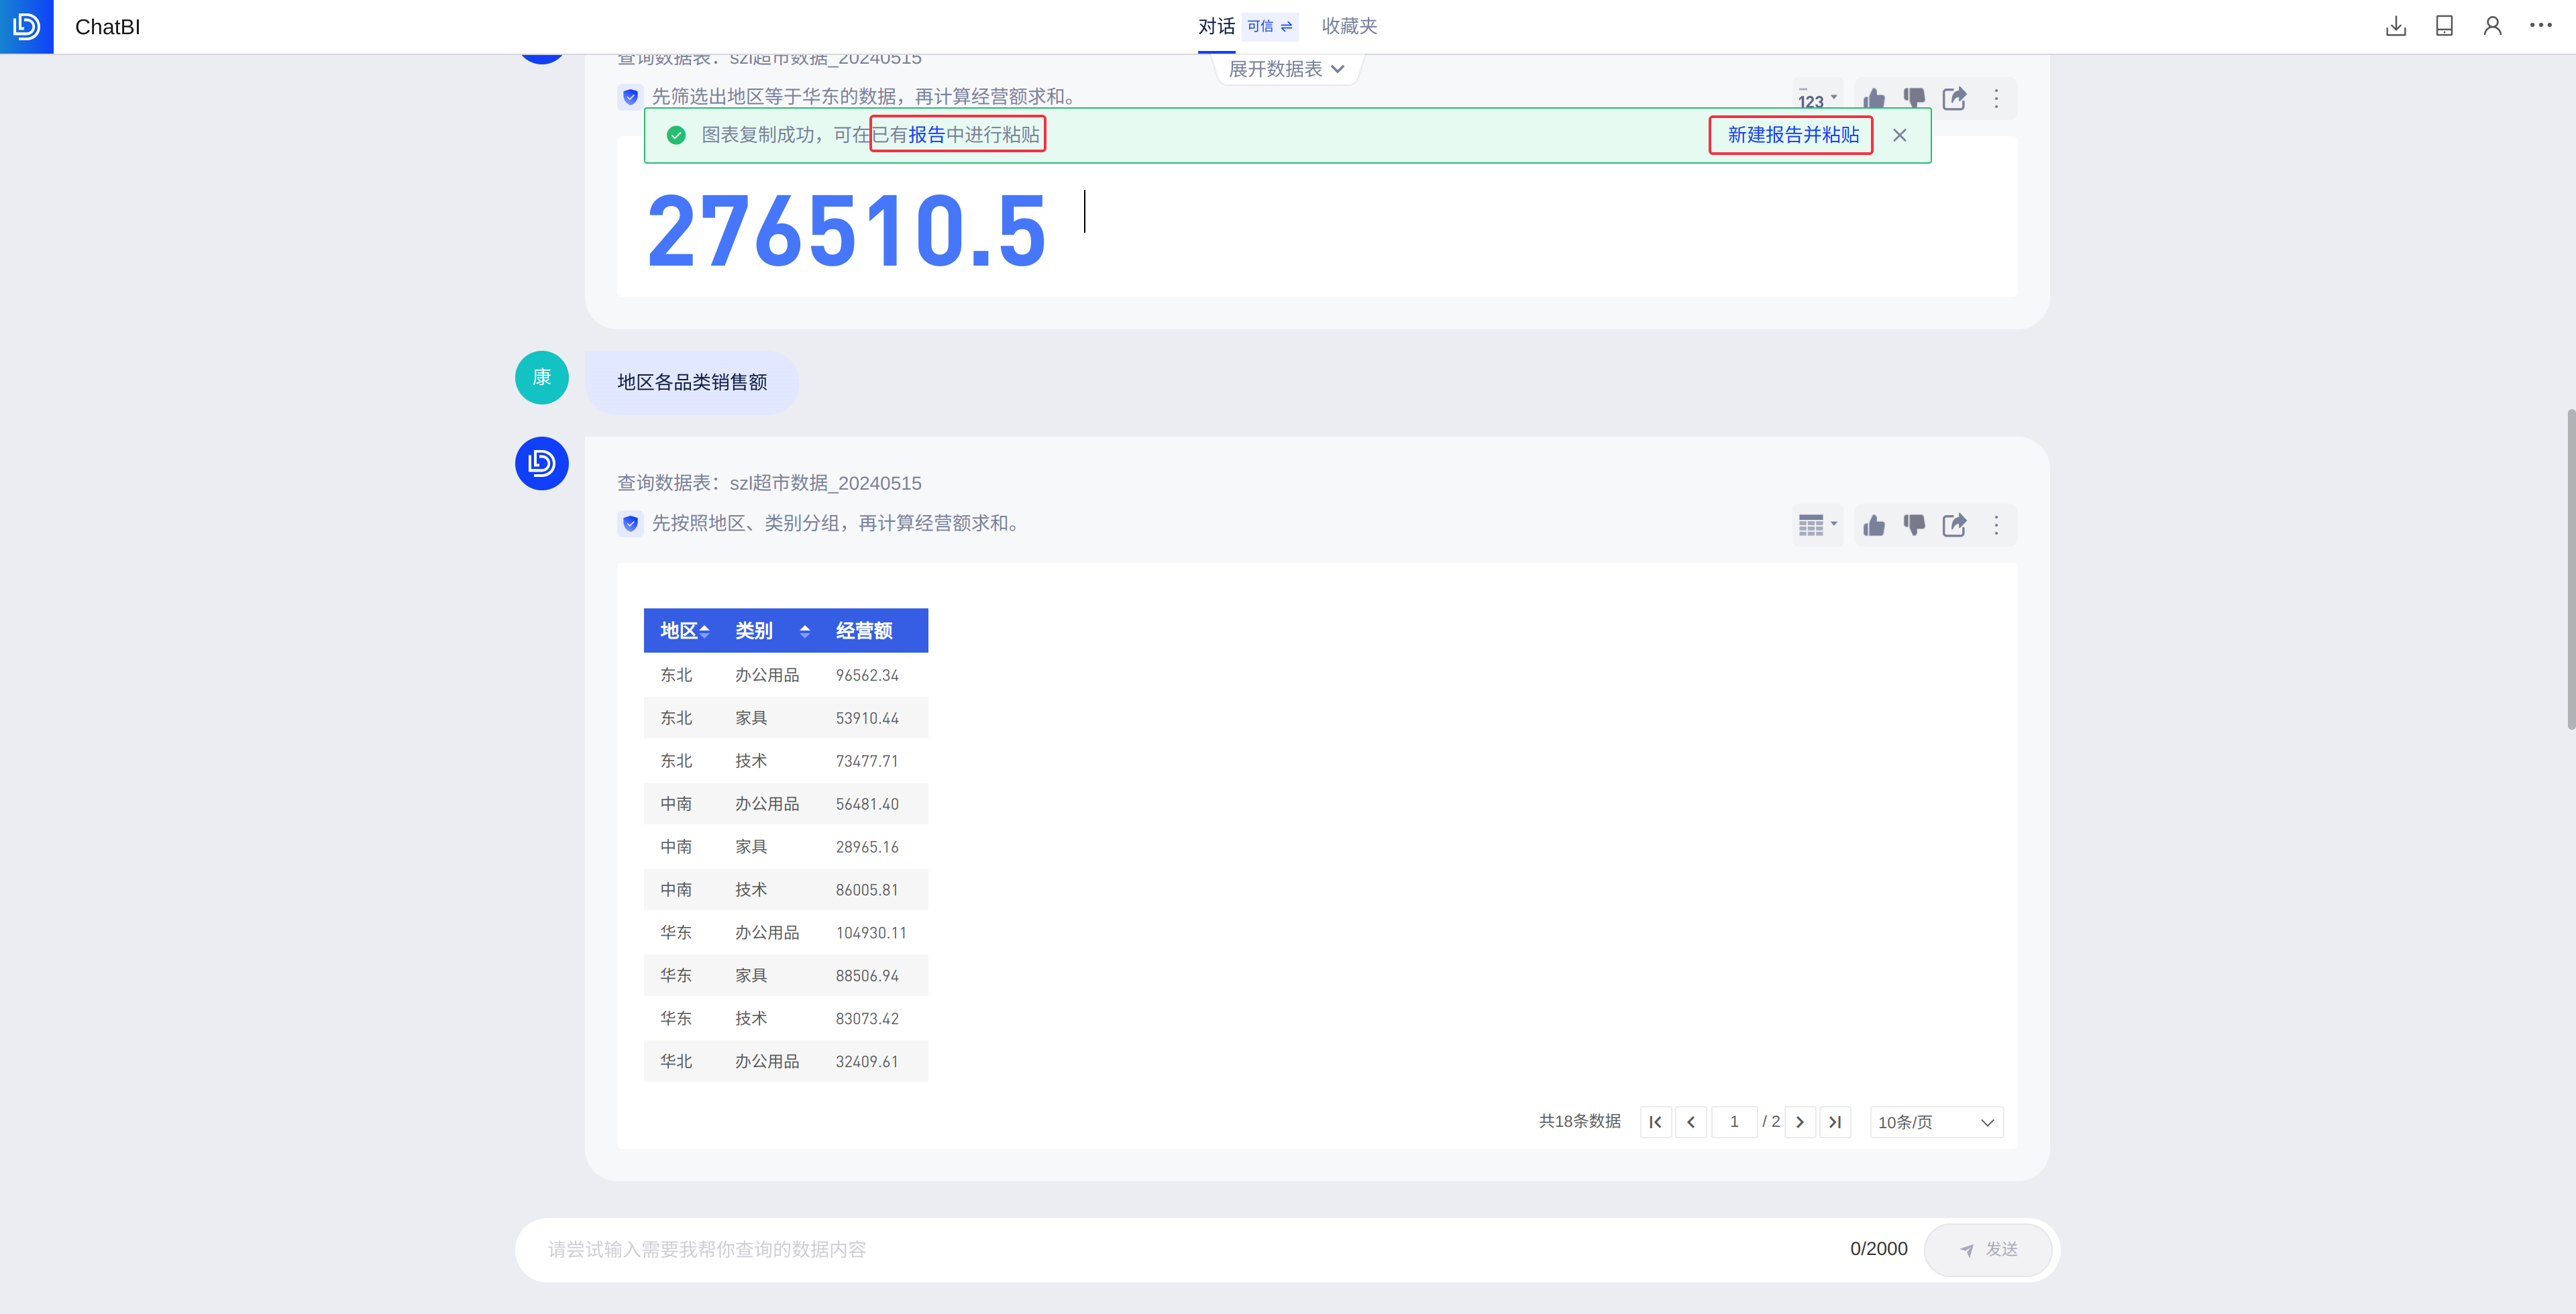The width and height of the screenshot is (2576, 1314).
Task: Sort table by 地区 column
Action: point(704,631)
